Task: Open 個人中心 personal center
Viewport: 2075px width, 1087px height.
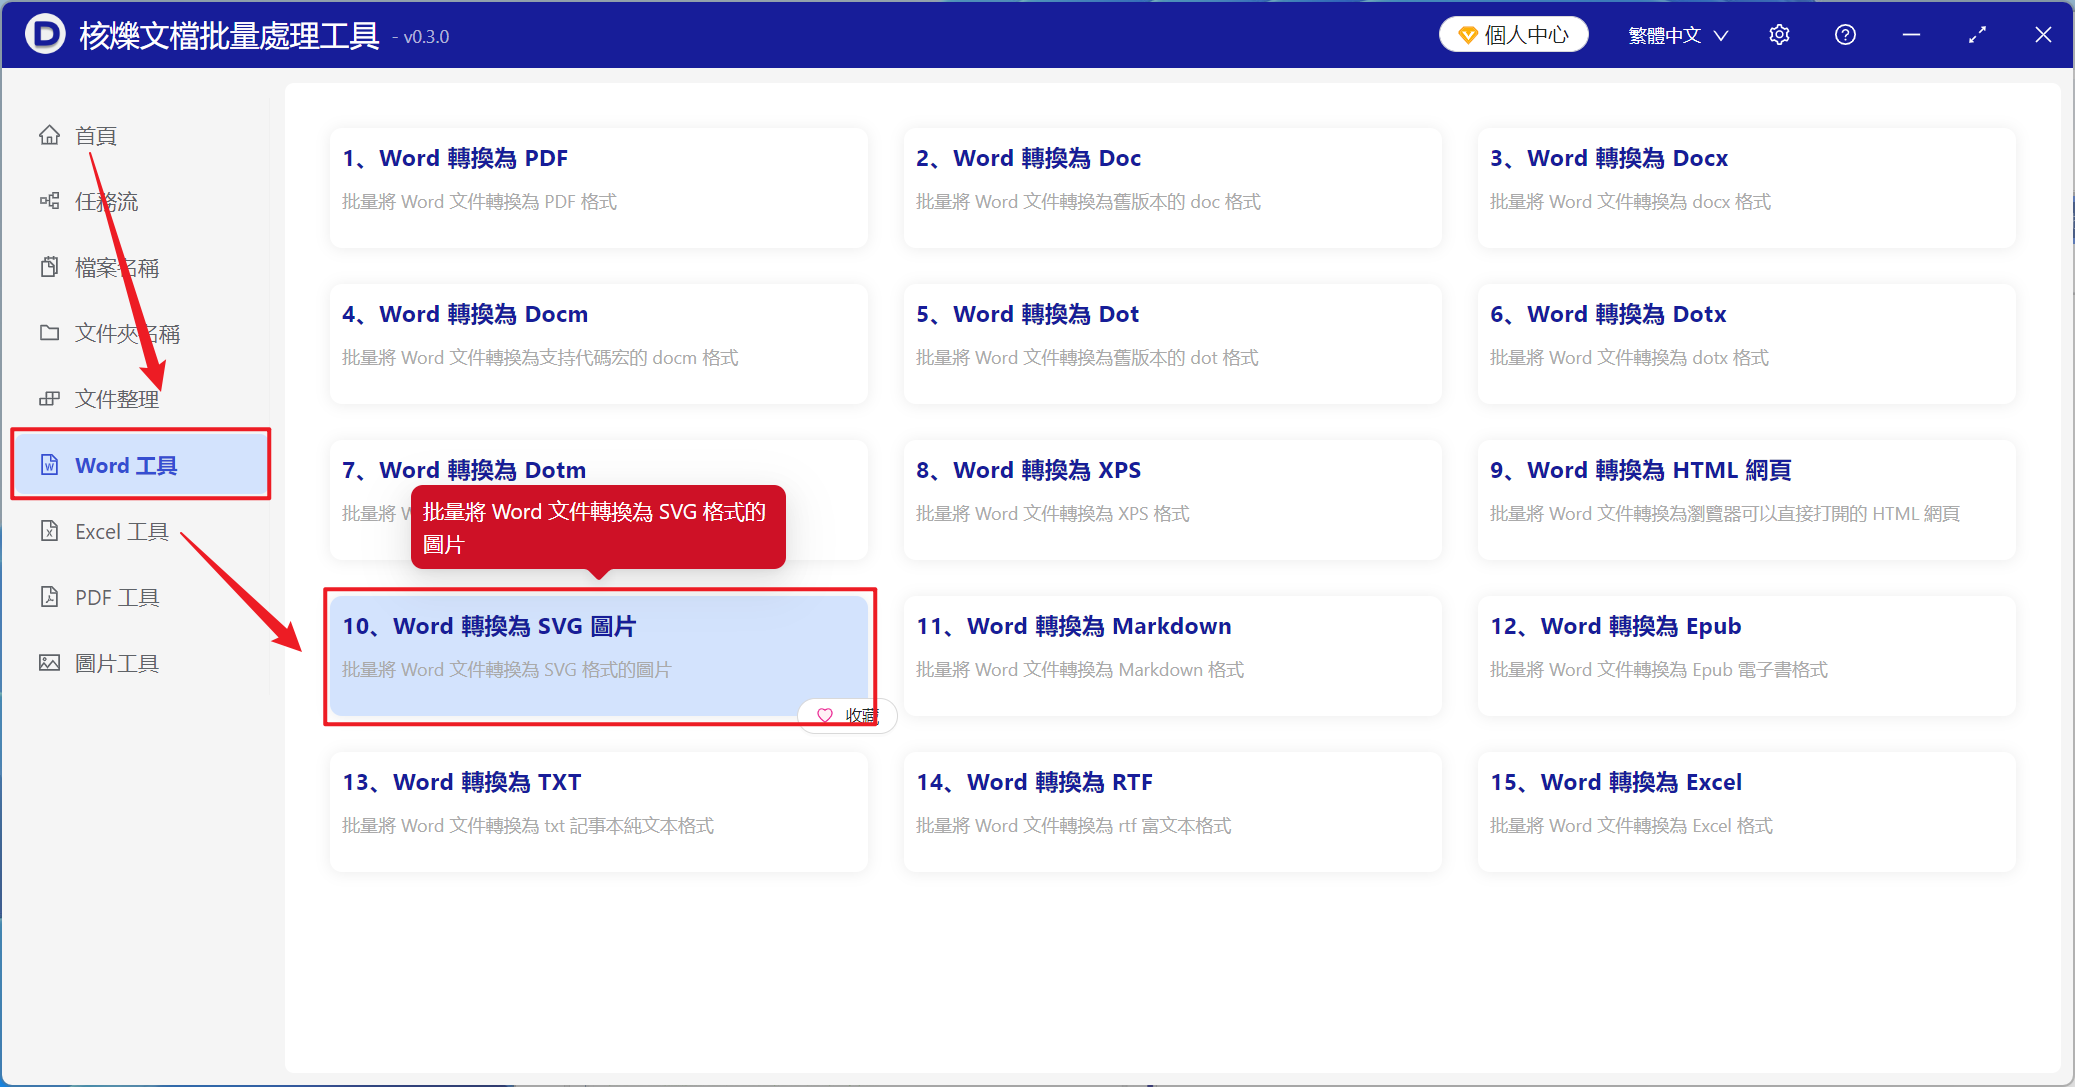Action: click(1514, 35)
